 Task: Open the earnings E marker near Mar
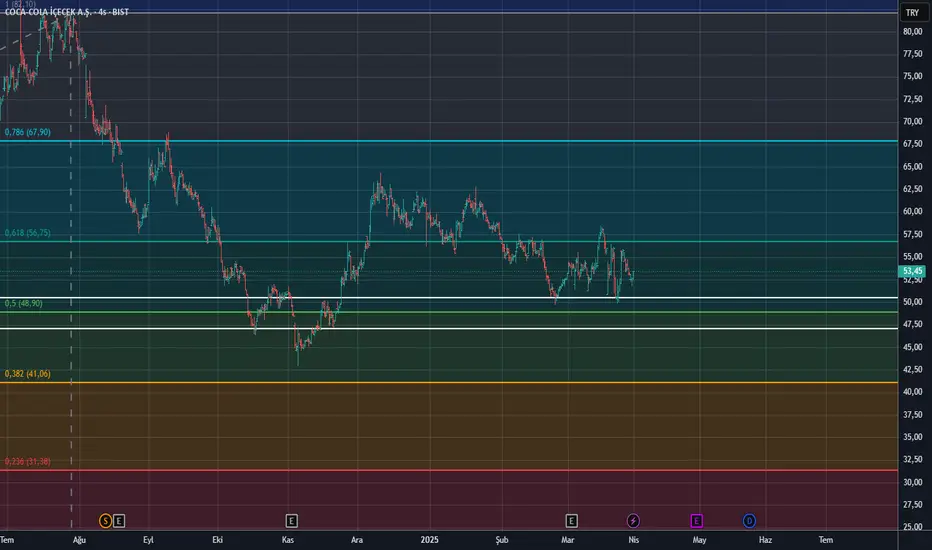pos(572,520)
